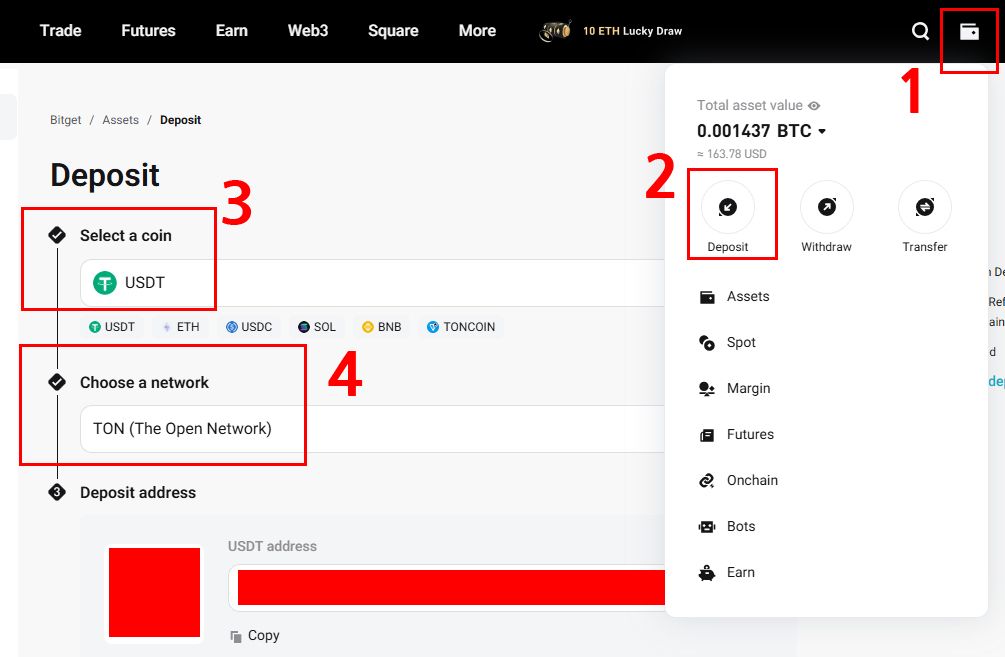Click the Onchain link icon

click(x=707, y=481)
